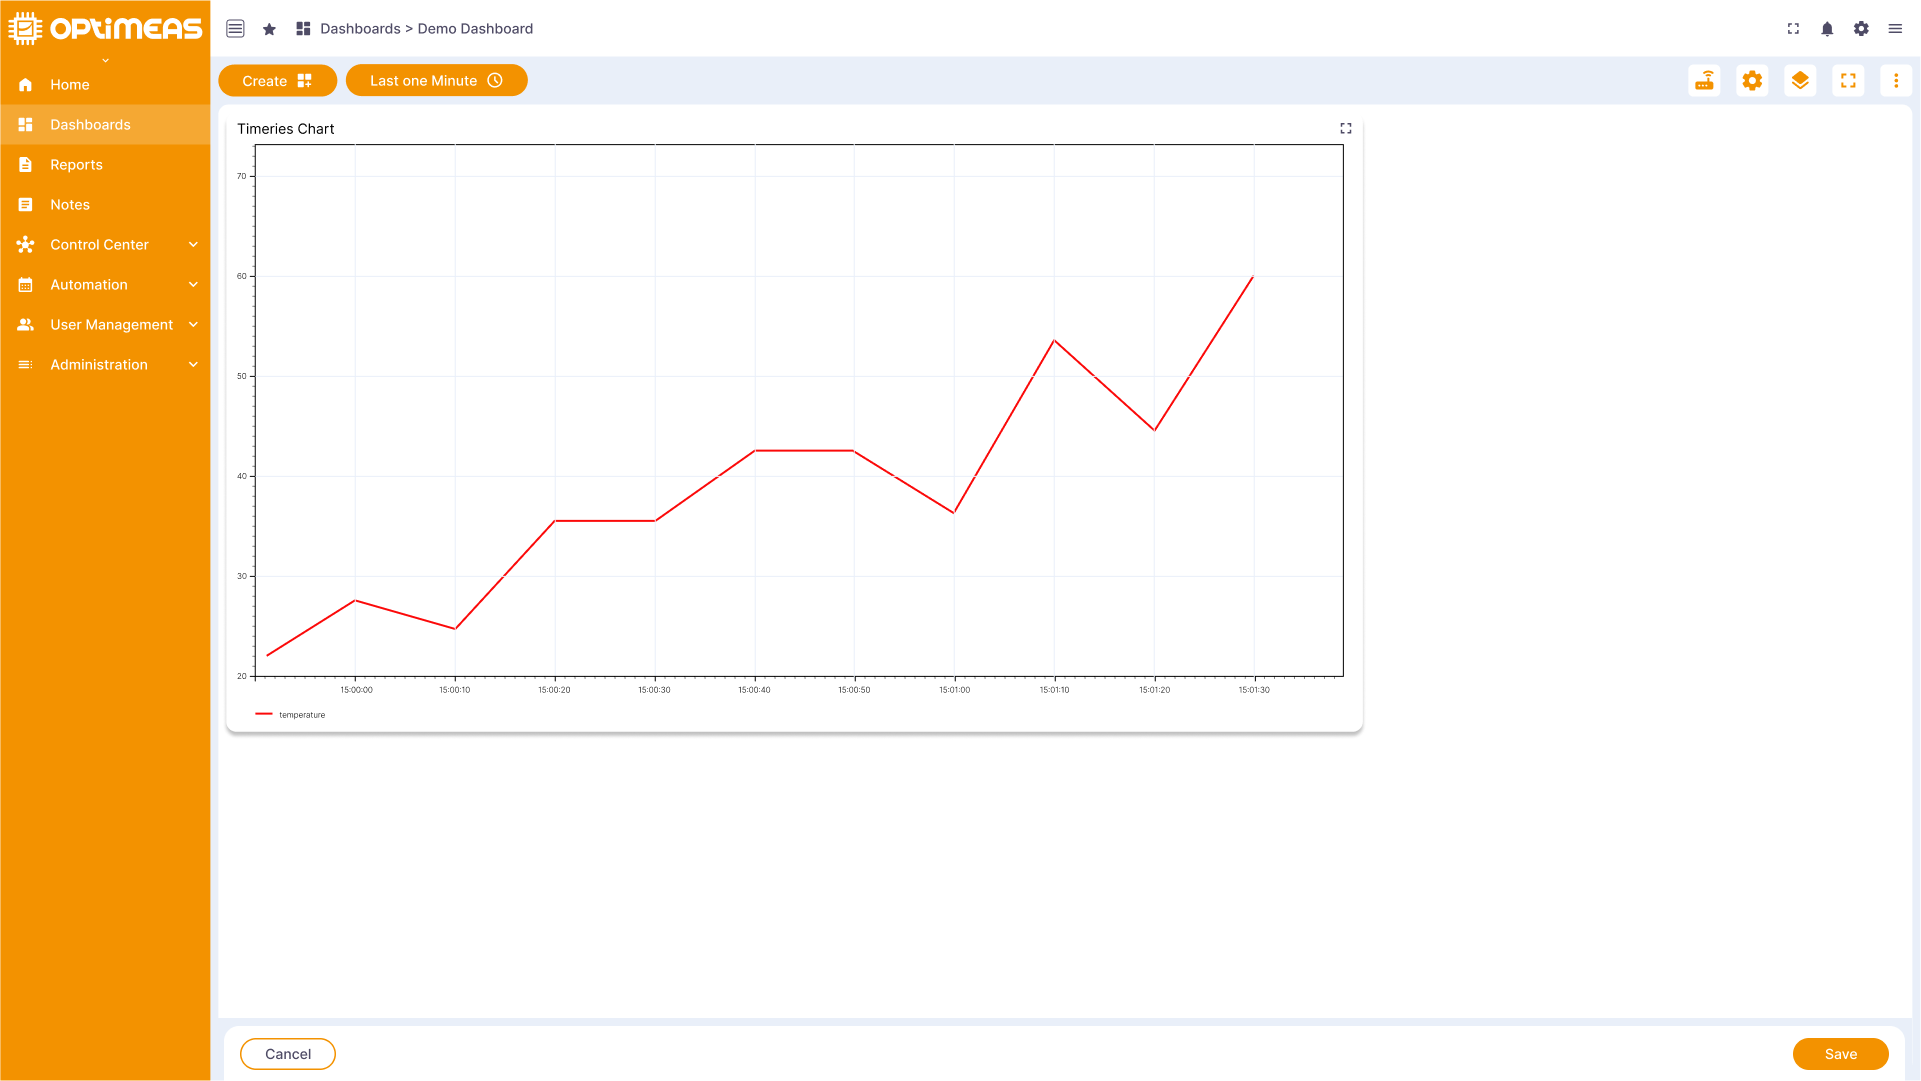Open Automation menu item

point(105,285)
